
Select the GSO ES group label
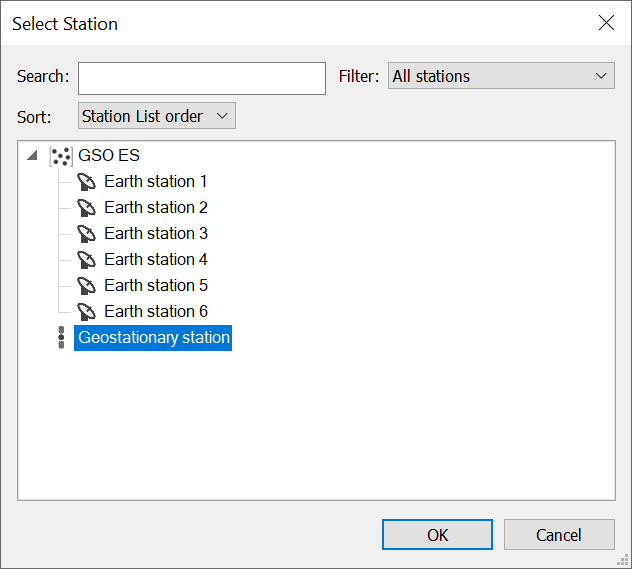pos(109,156)
